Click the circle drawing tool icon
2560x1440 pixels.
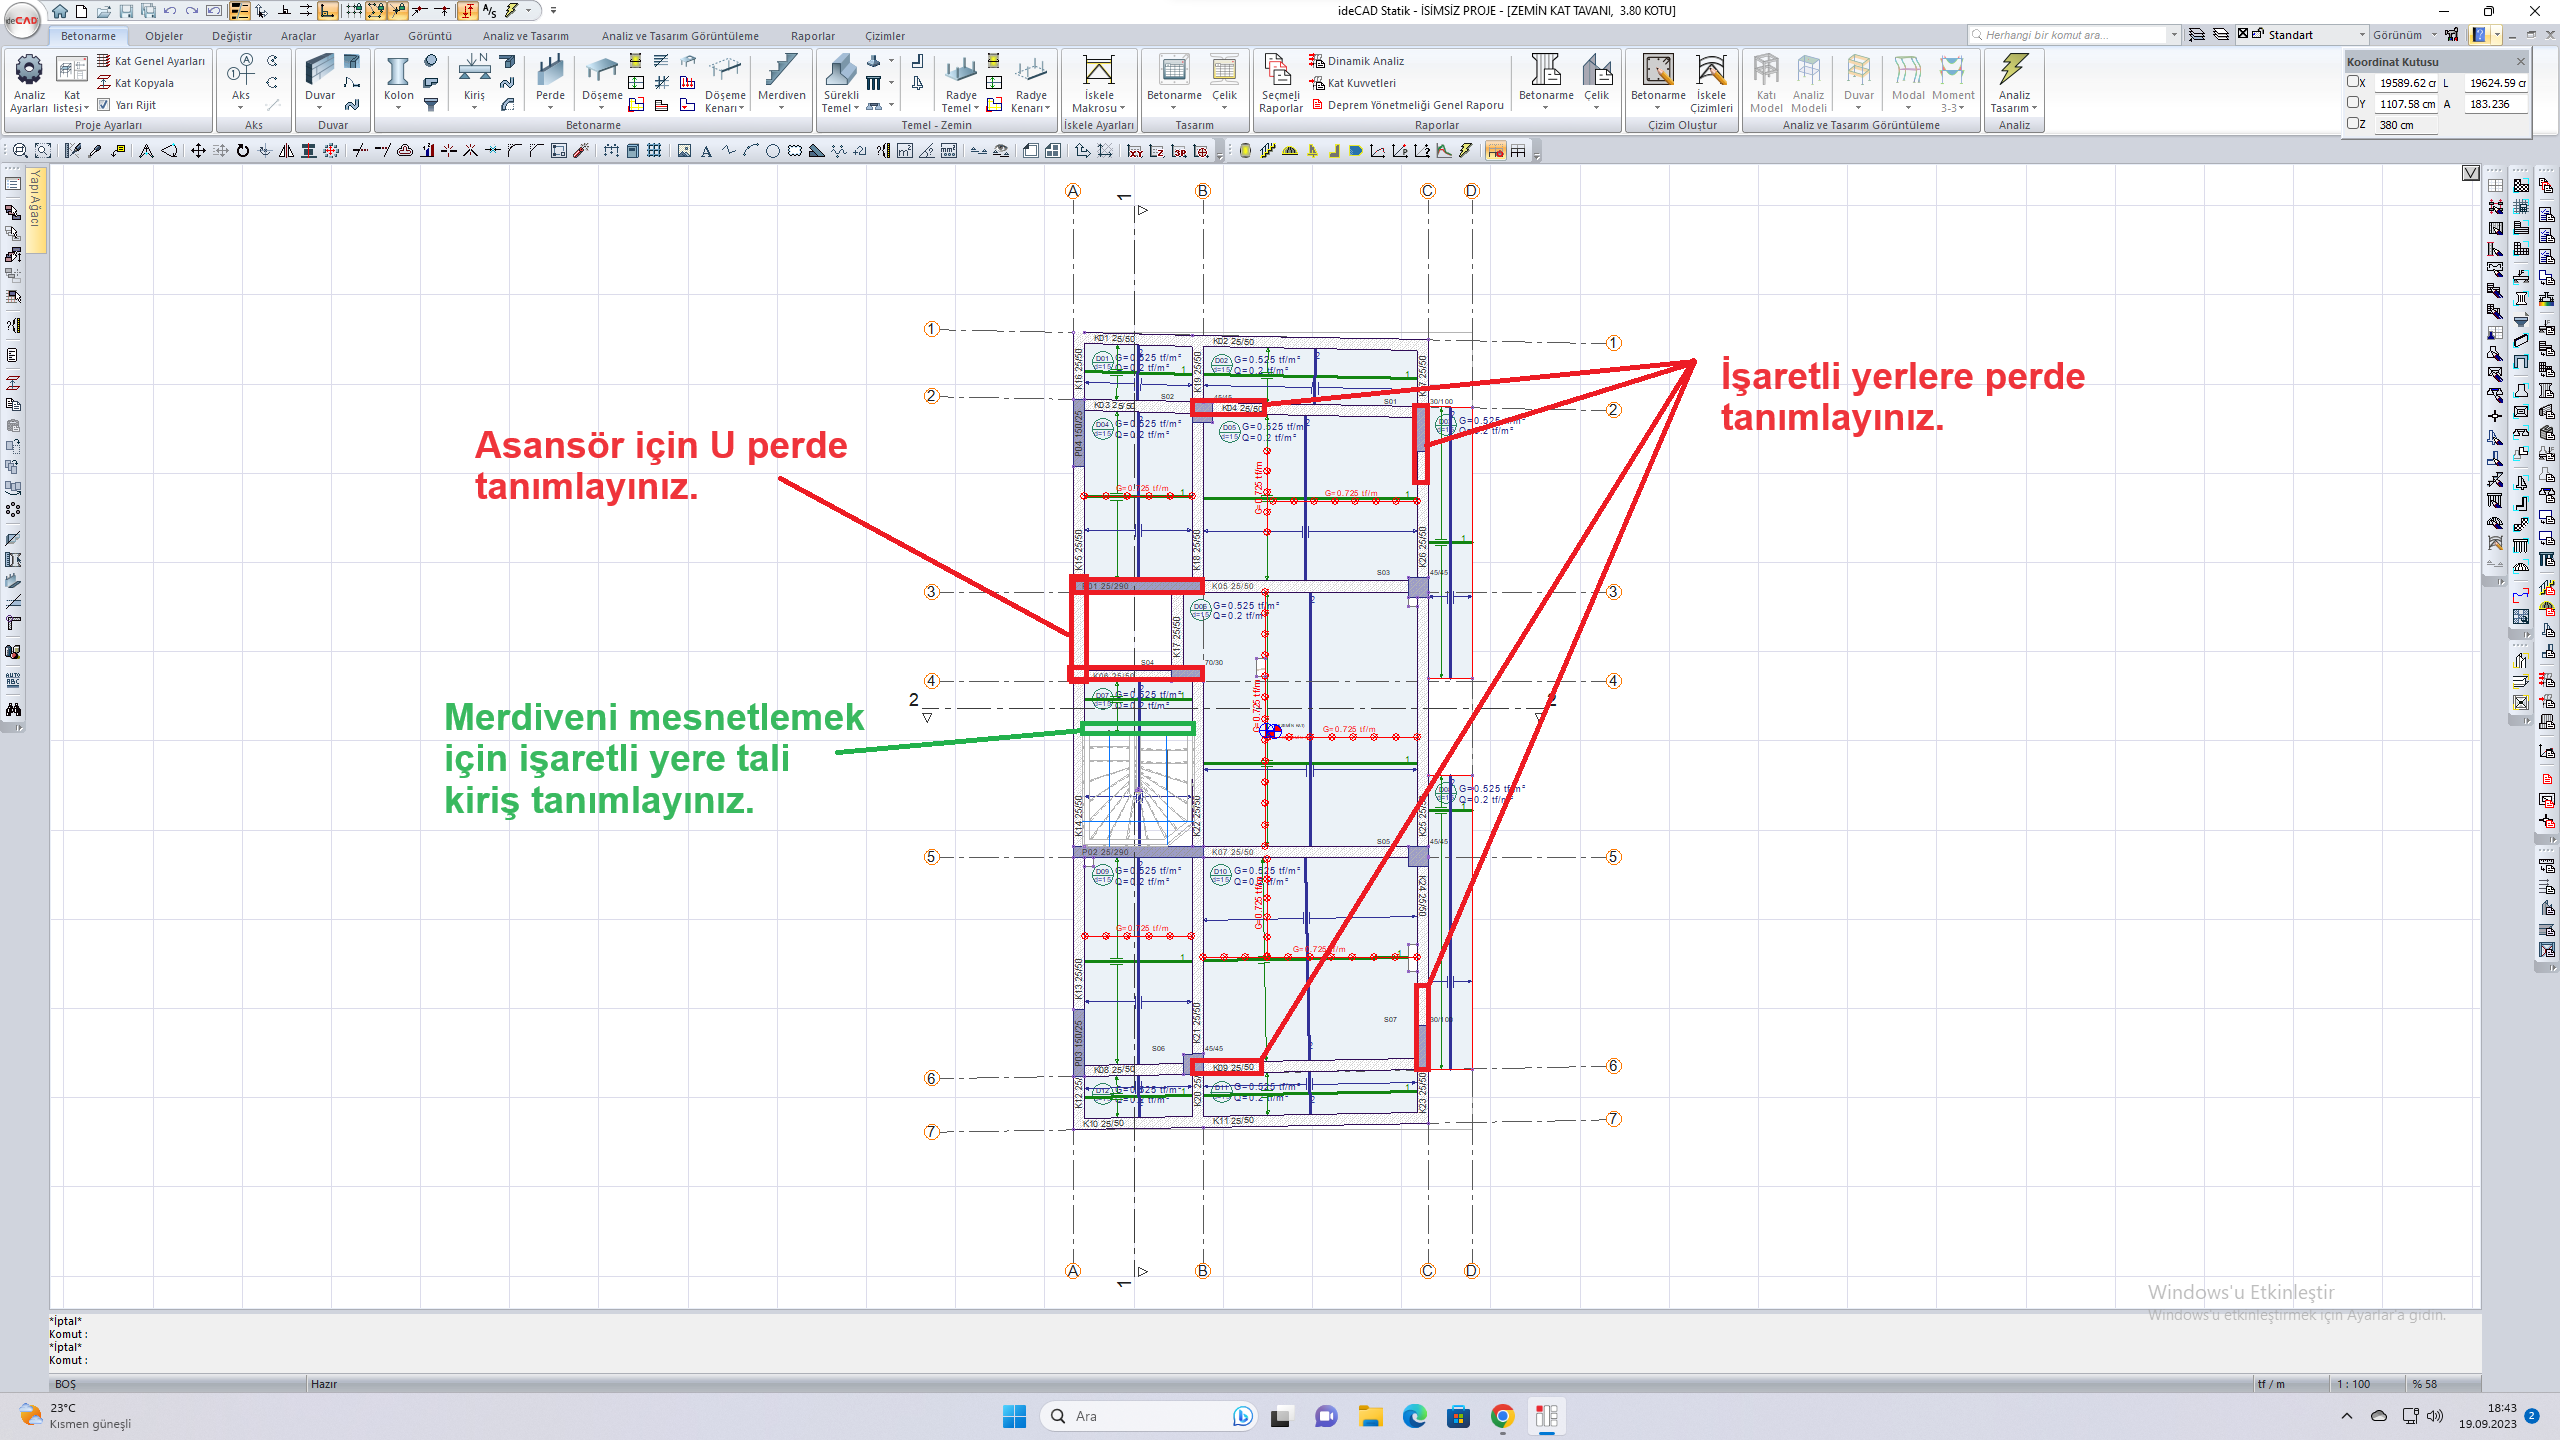point(773,151)
